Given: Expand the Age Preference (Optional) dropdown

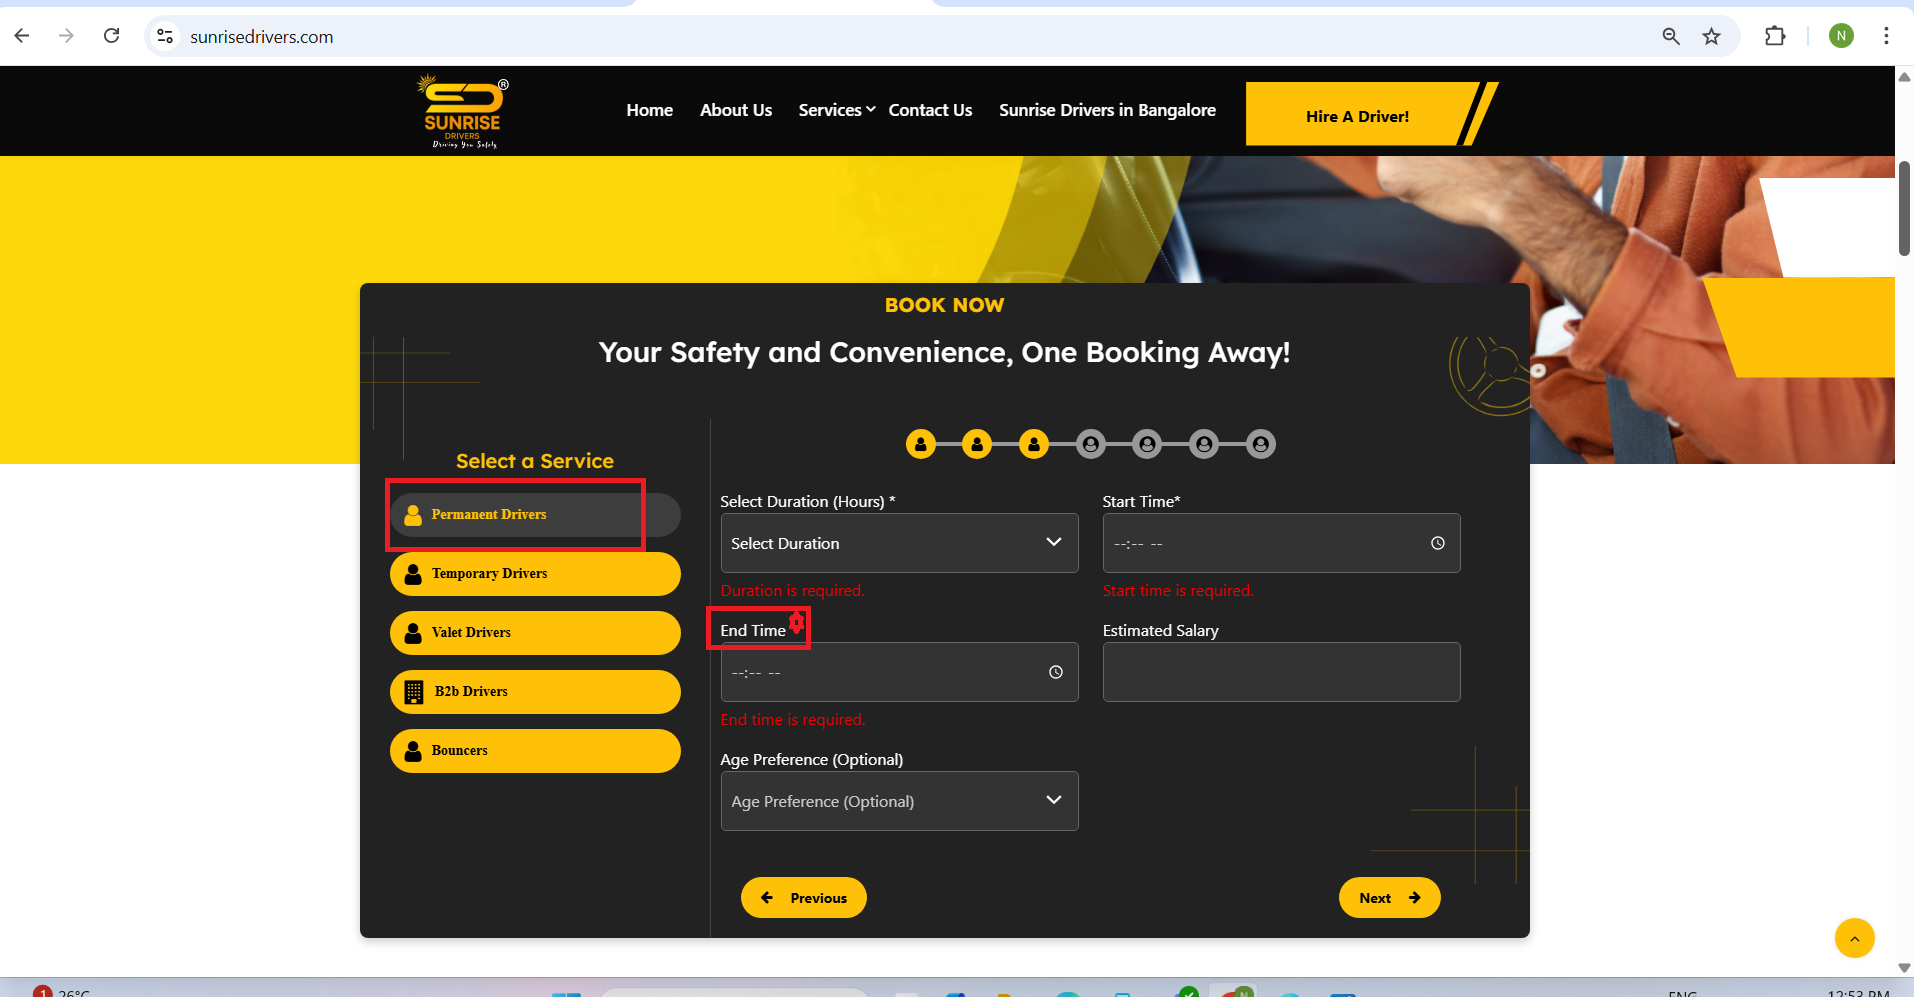Looking at the screenshot, I should point(898,801).
